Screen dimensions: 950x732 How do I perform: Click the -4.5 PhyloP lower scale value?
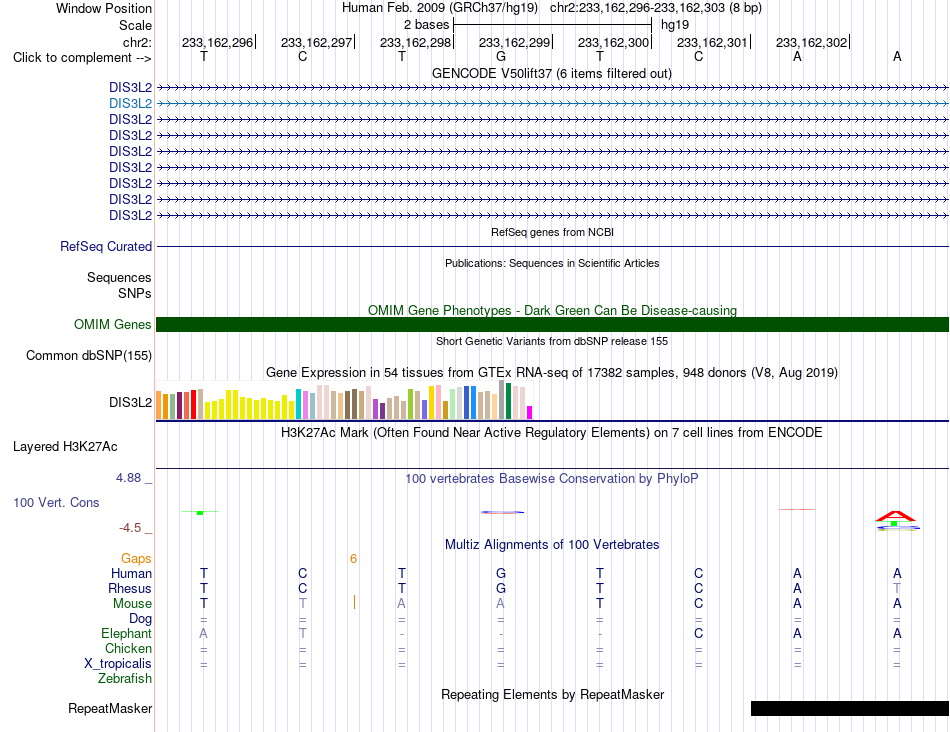[x=130, y=528]
